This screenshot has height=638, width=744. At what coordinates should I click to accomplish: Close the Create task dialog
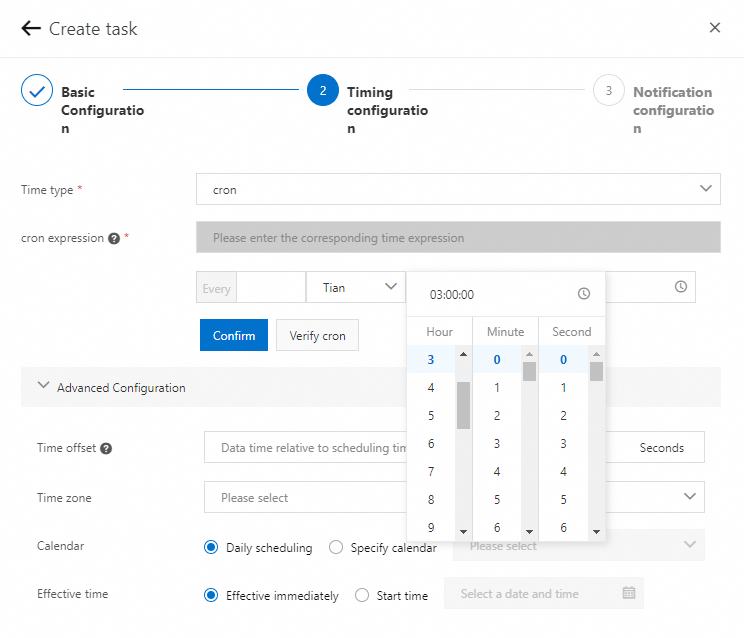(715, 28)
